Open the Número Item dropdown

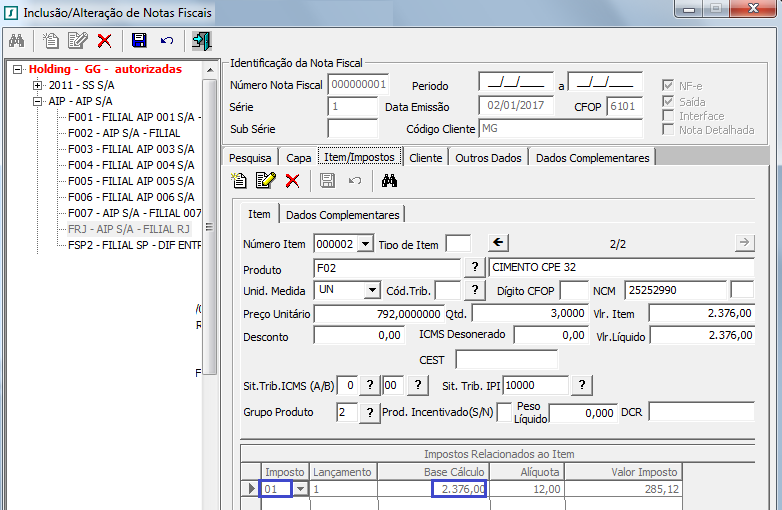364,244
